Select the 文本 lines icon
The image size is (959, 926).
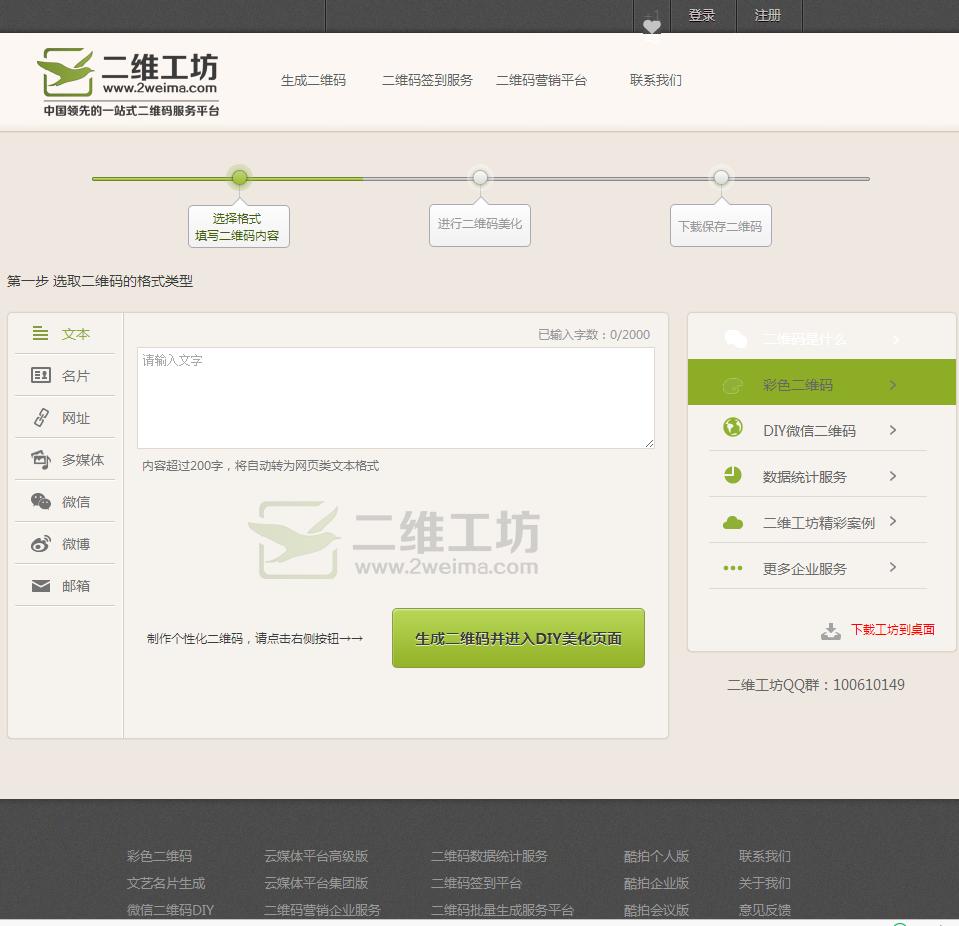tap(40, 333)
